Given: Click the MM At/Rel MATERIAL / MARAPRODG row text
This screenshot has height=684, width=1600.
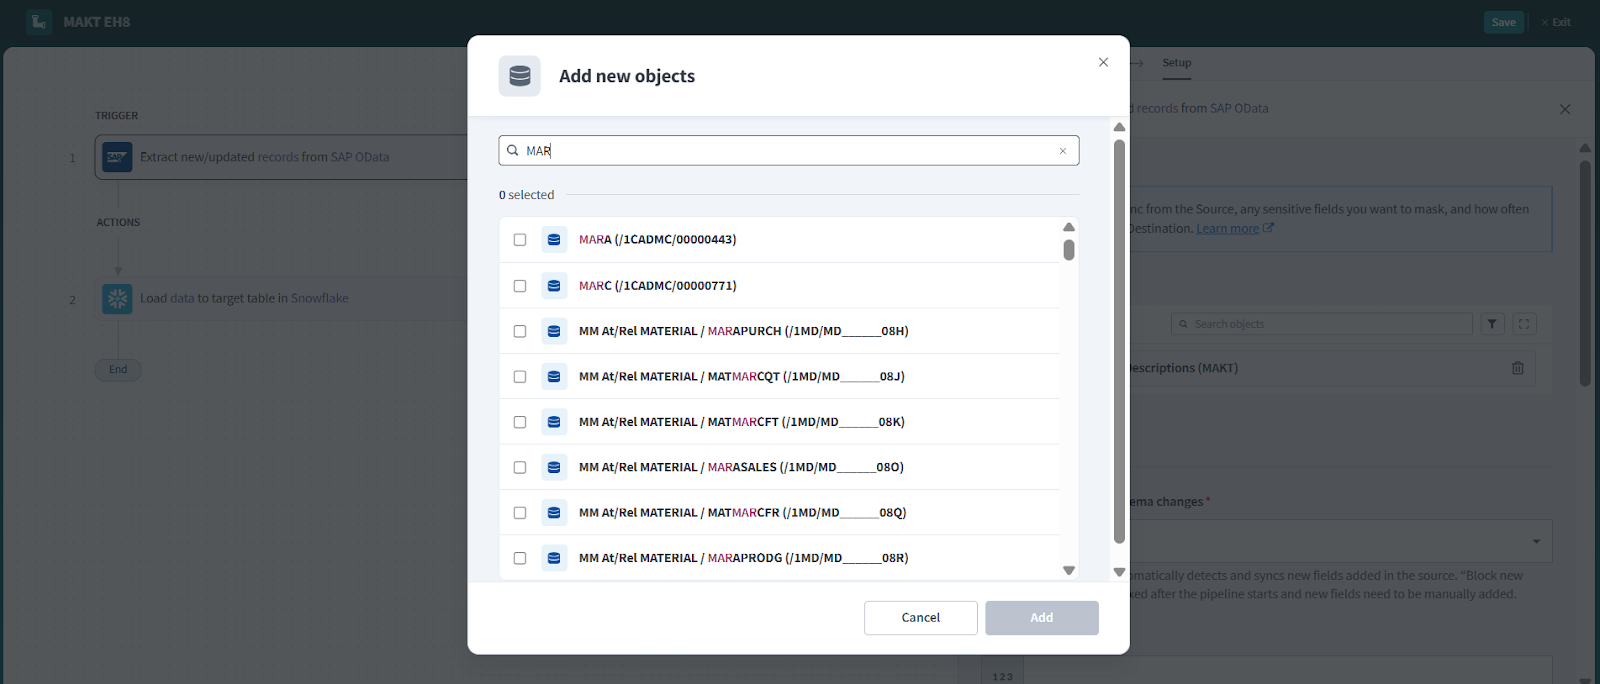Looking at the screenshot, I should coord(744,558).
